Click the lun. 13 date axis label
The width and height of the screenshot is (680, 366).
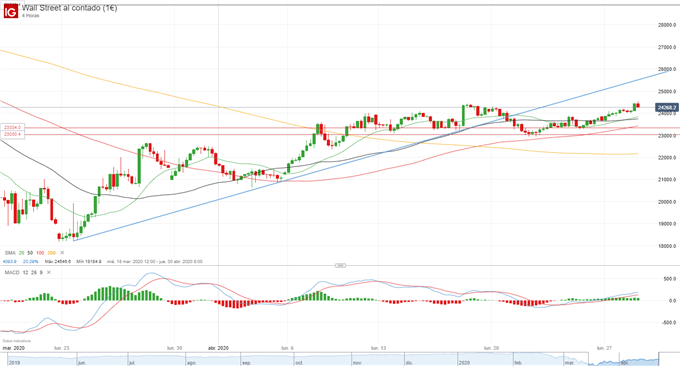tap(378, 348)
